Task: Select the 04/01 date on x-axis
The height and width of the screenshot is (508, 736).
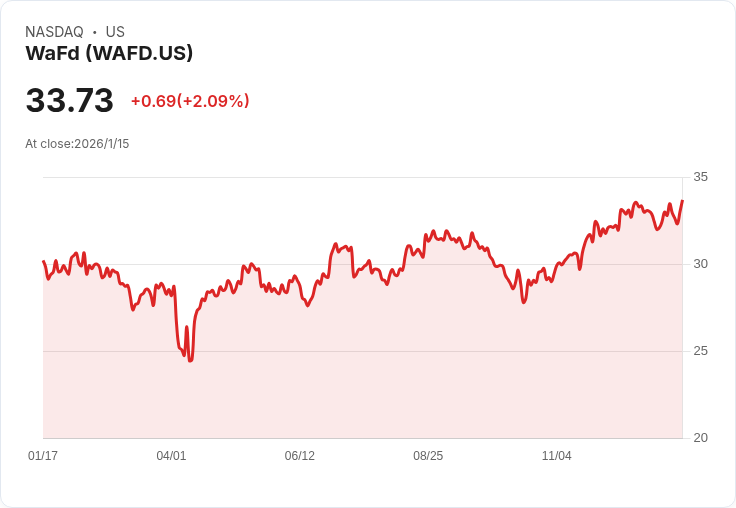Action: click(171, 456)
